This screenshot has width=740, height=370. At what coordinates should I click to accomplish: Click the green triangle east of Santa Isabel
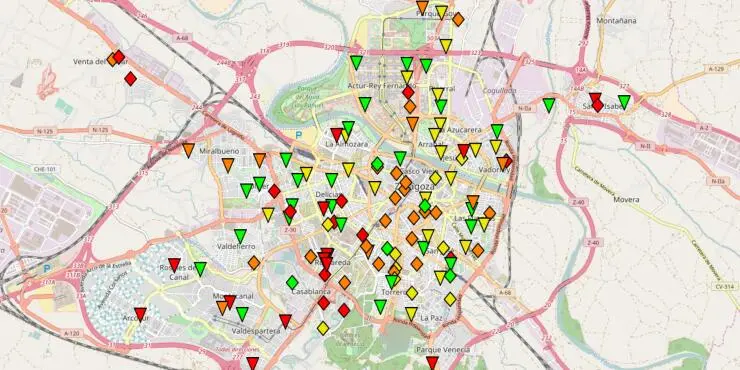(624, 102)
